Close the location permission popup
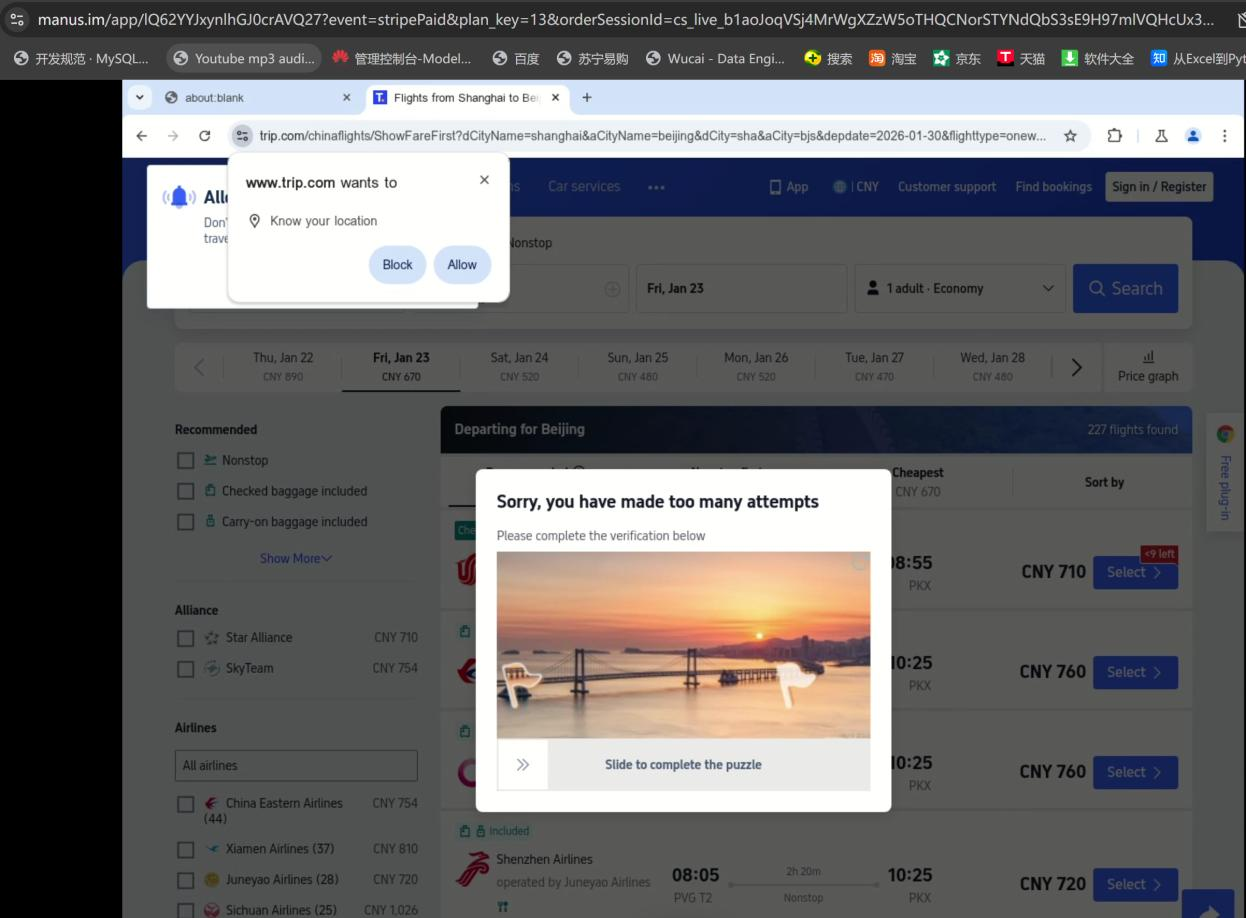The height and width of the screenshot is (918, 1246). tap(484, 180)
